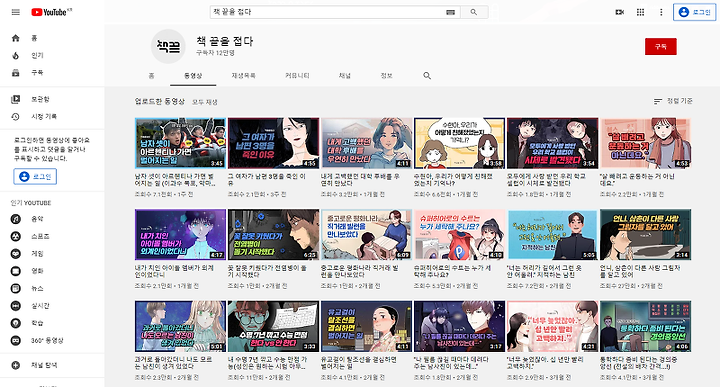
Task: Select the Videos (동영상) tab
Action: pyautogui.click(x=193, y=76)
